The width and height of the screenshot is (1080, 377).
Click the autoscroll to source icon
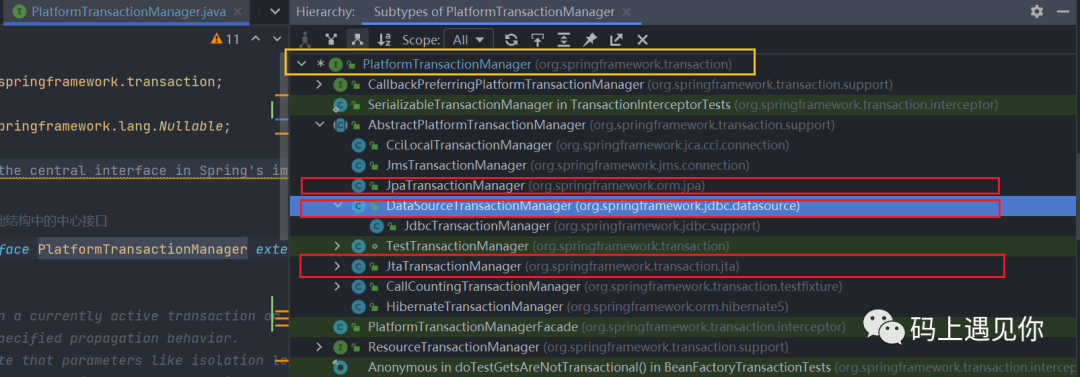click(537, 40)
